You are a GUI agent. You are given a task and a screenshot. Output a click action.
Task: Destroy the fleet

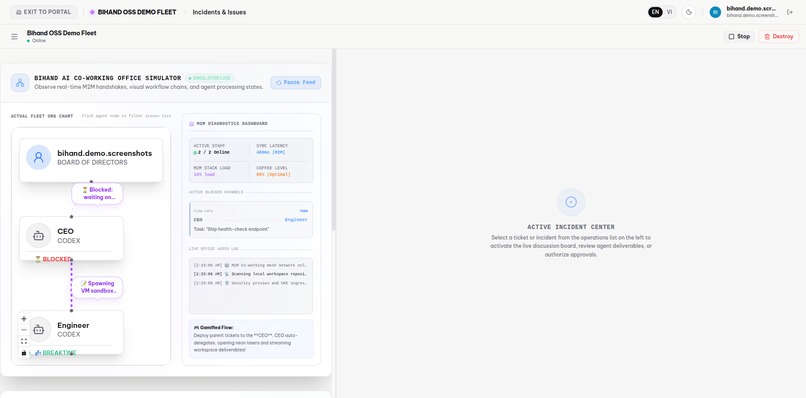click(778, 37)
